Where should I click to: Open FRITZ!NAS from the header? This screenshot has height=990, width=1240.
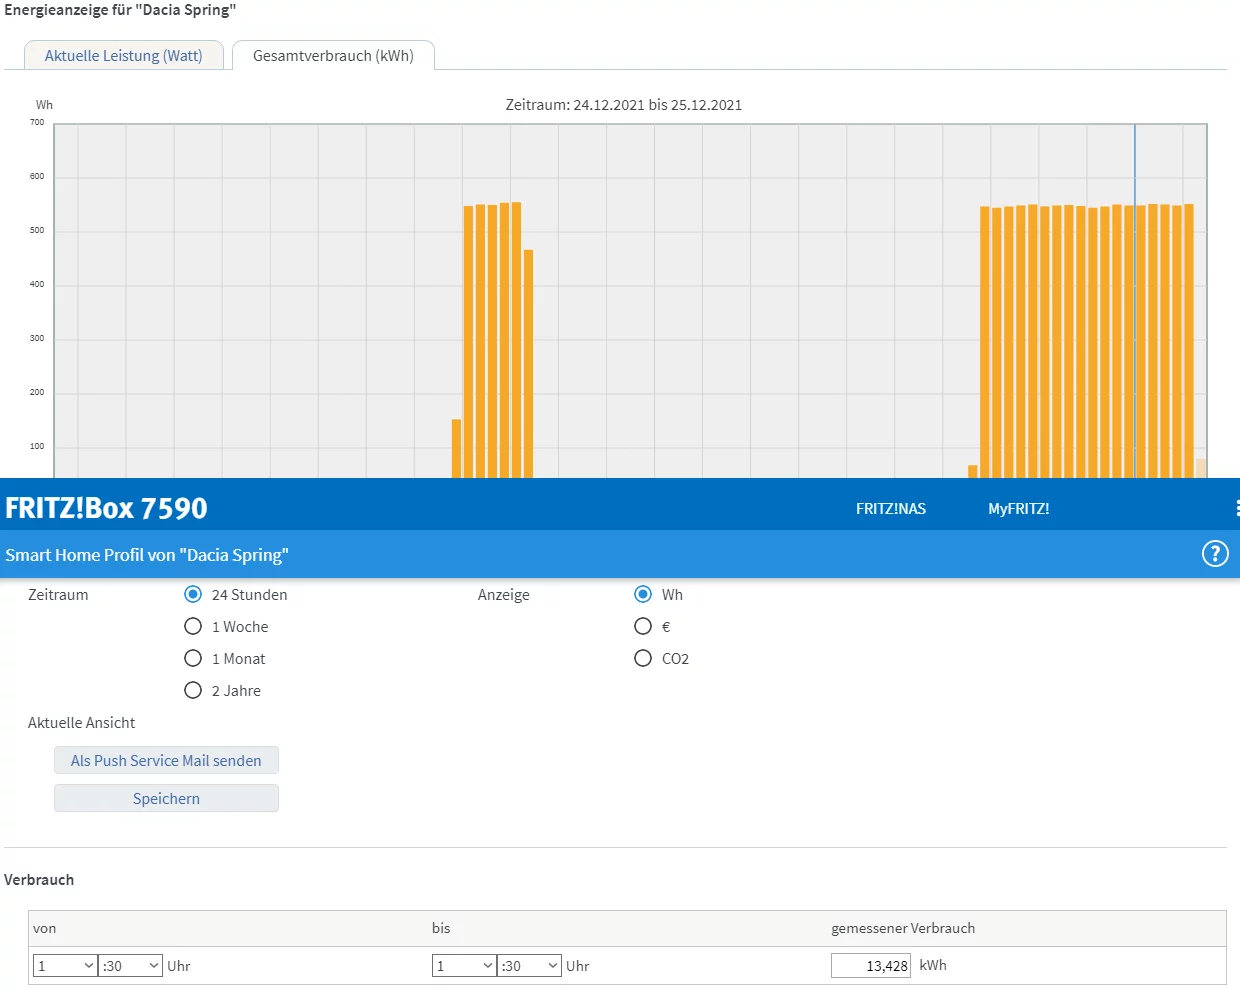891,509
